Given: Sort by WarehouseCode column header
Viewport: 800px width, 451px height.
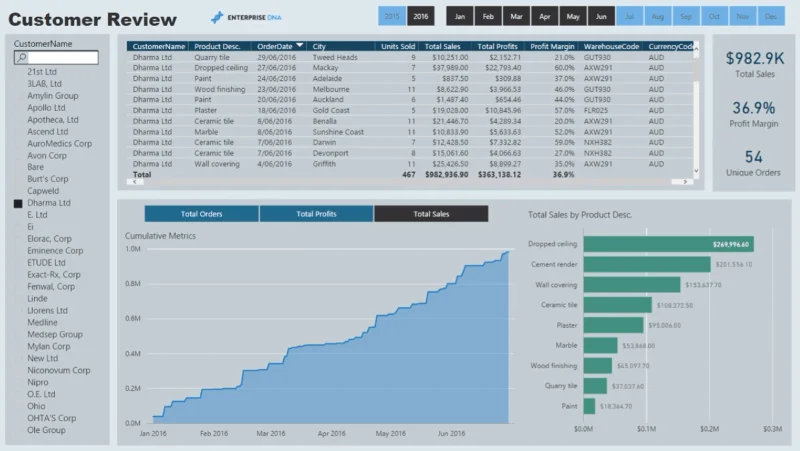Looking at the screenshot, I should click(x=611, y=46).
